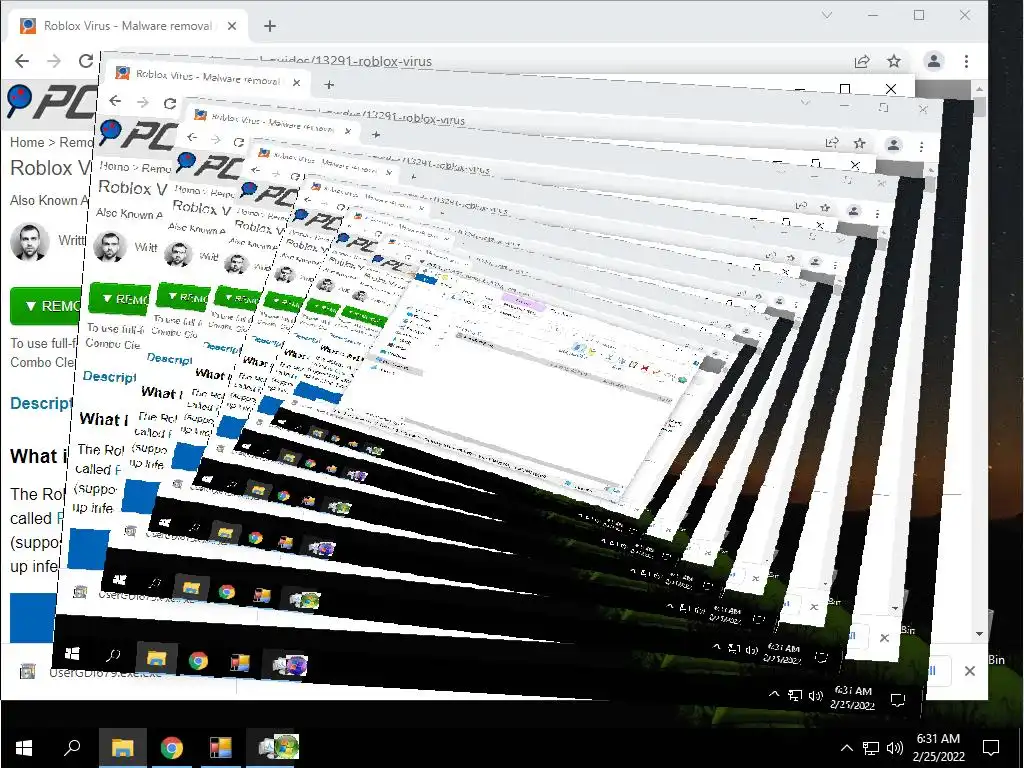Click the outer page scrollbar down arrow

click(x=980, y=633)
